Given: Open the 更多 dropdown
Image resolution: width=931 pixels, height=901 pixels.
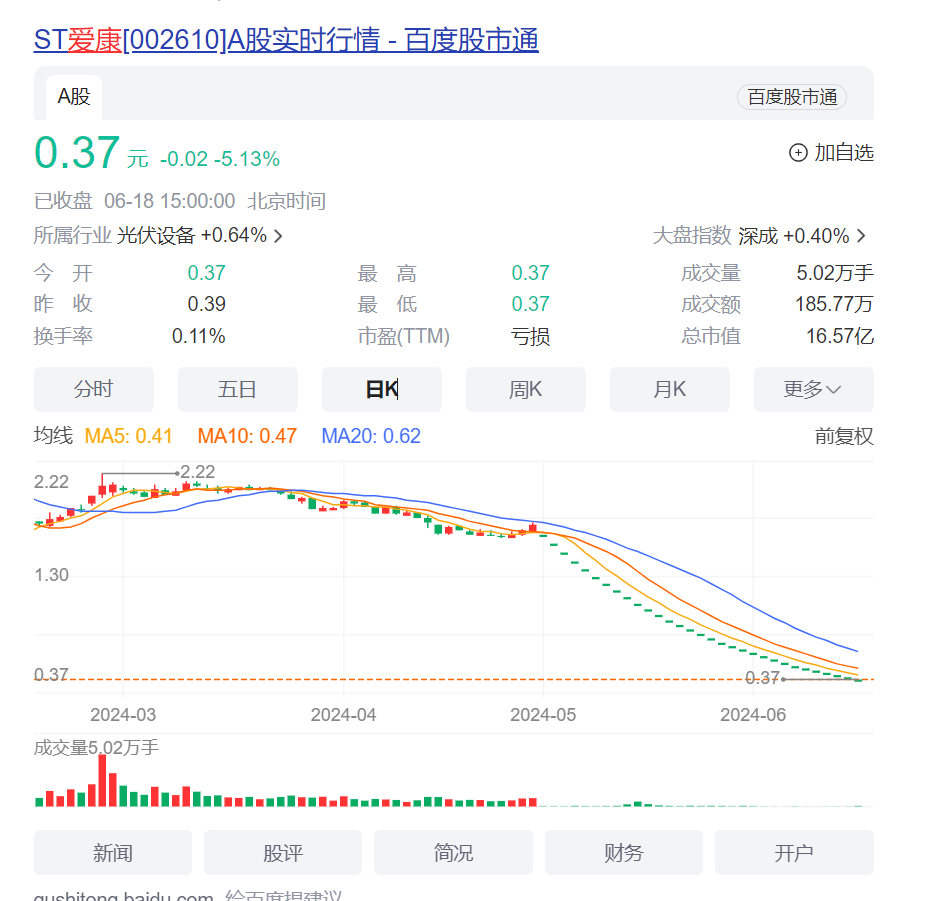Looking at the screenshot, I should pos(813,390).
